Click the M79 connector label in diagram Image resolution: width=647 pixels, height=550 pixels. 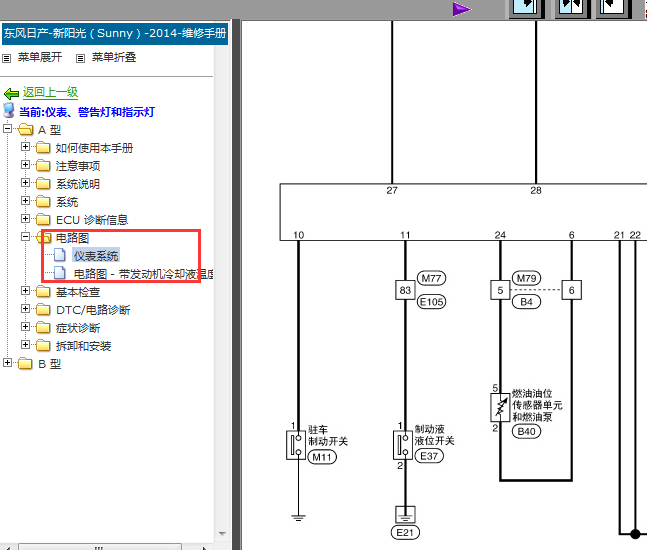coord(527,279)
